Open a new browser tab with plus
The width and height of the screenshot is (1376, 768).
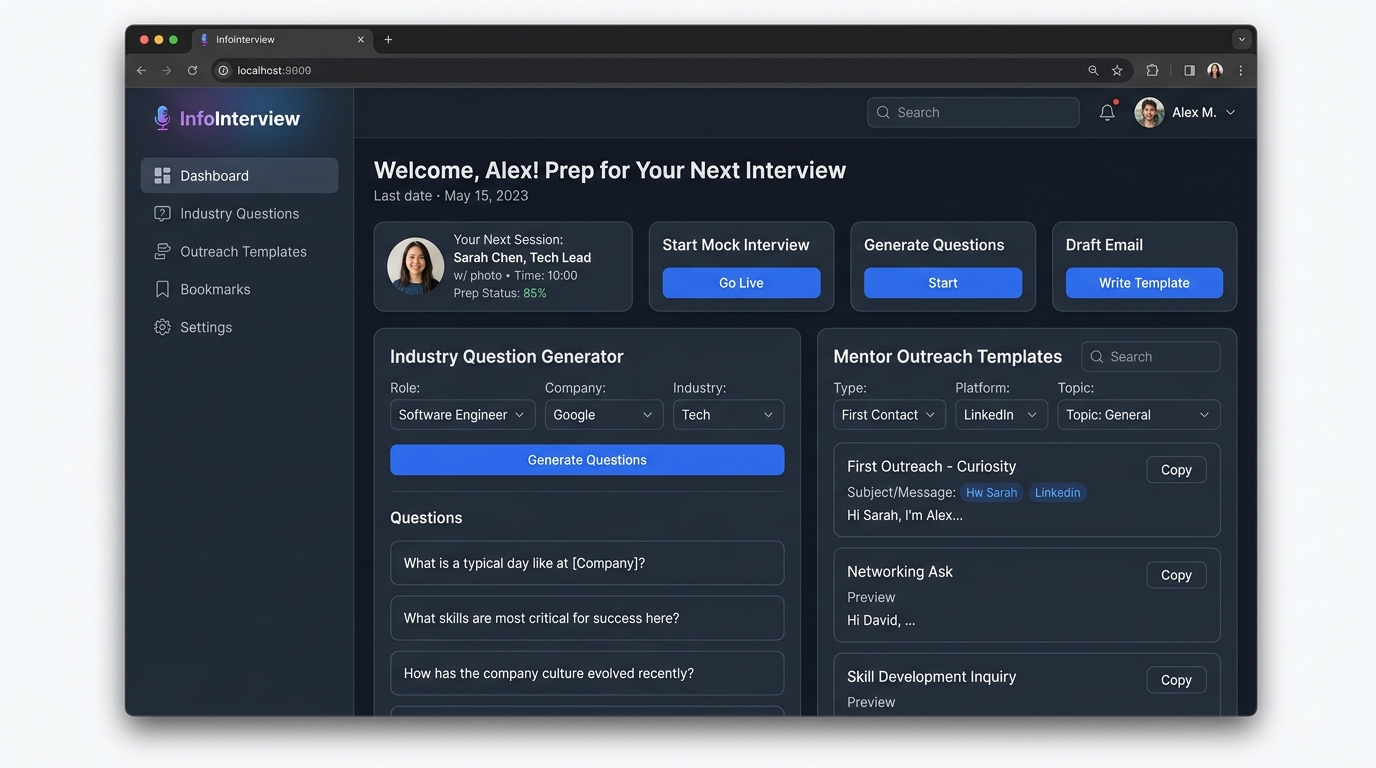(x=388, y=40)
